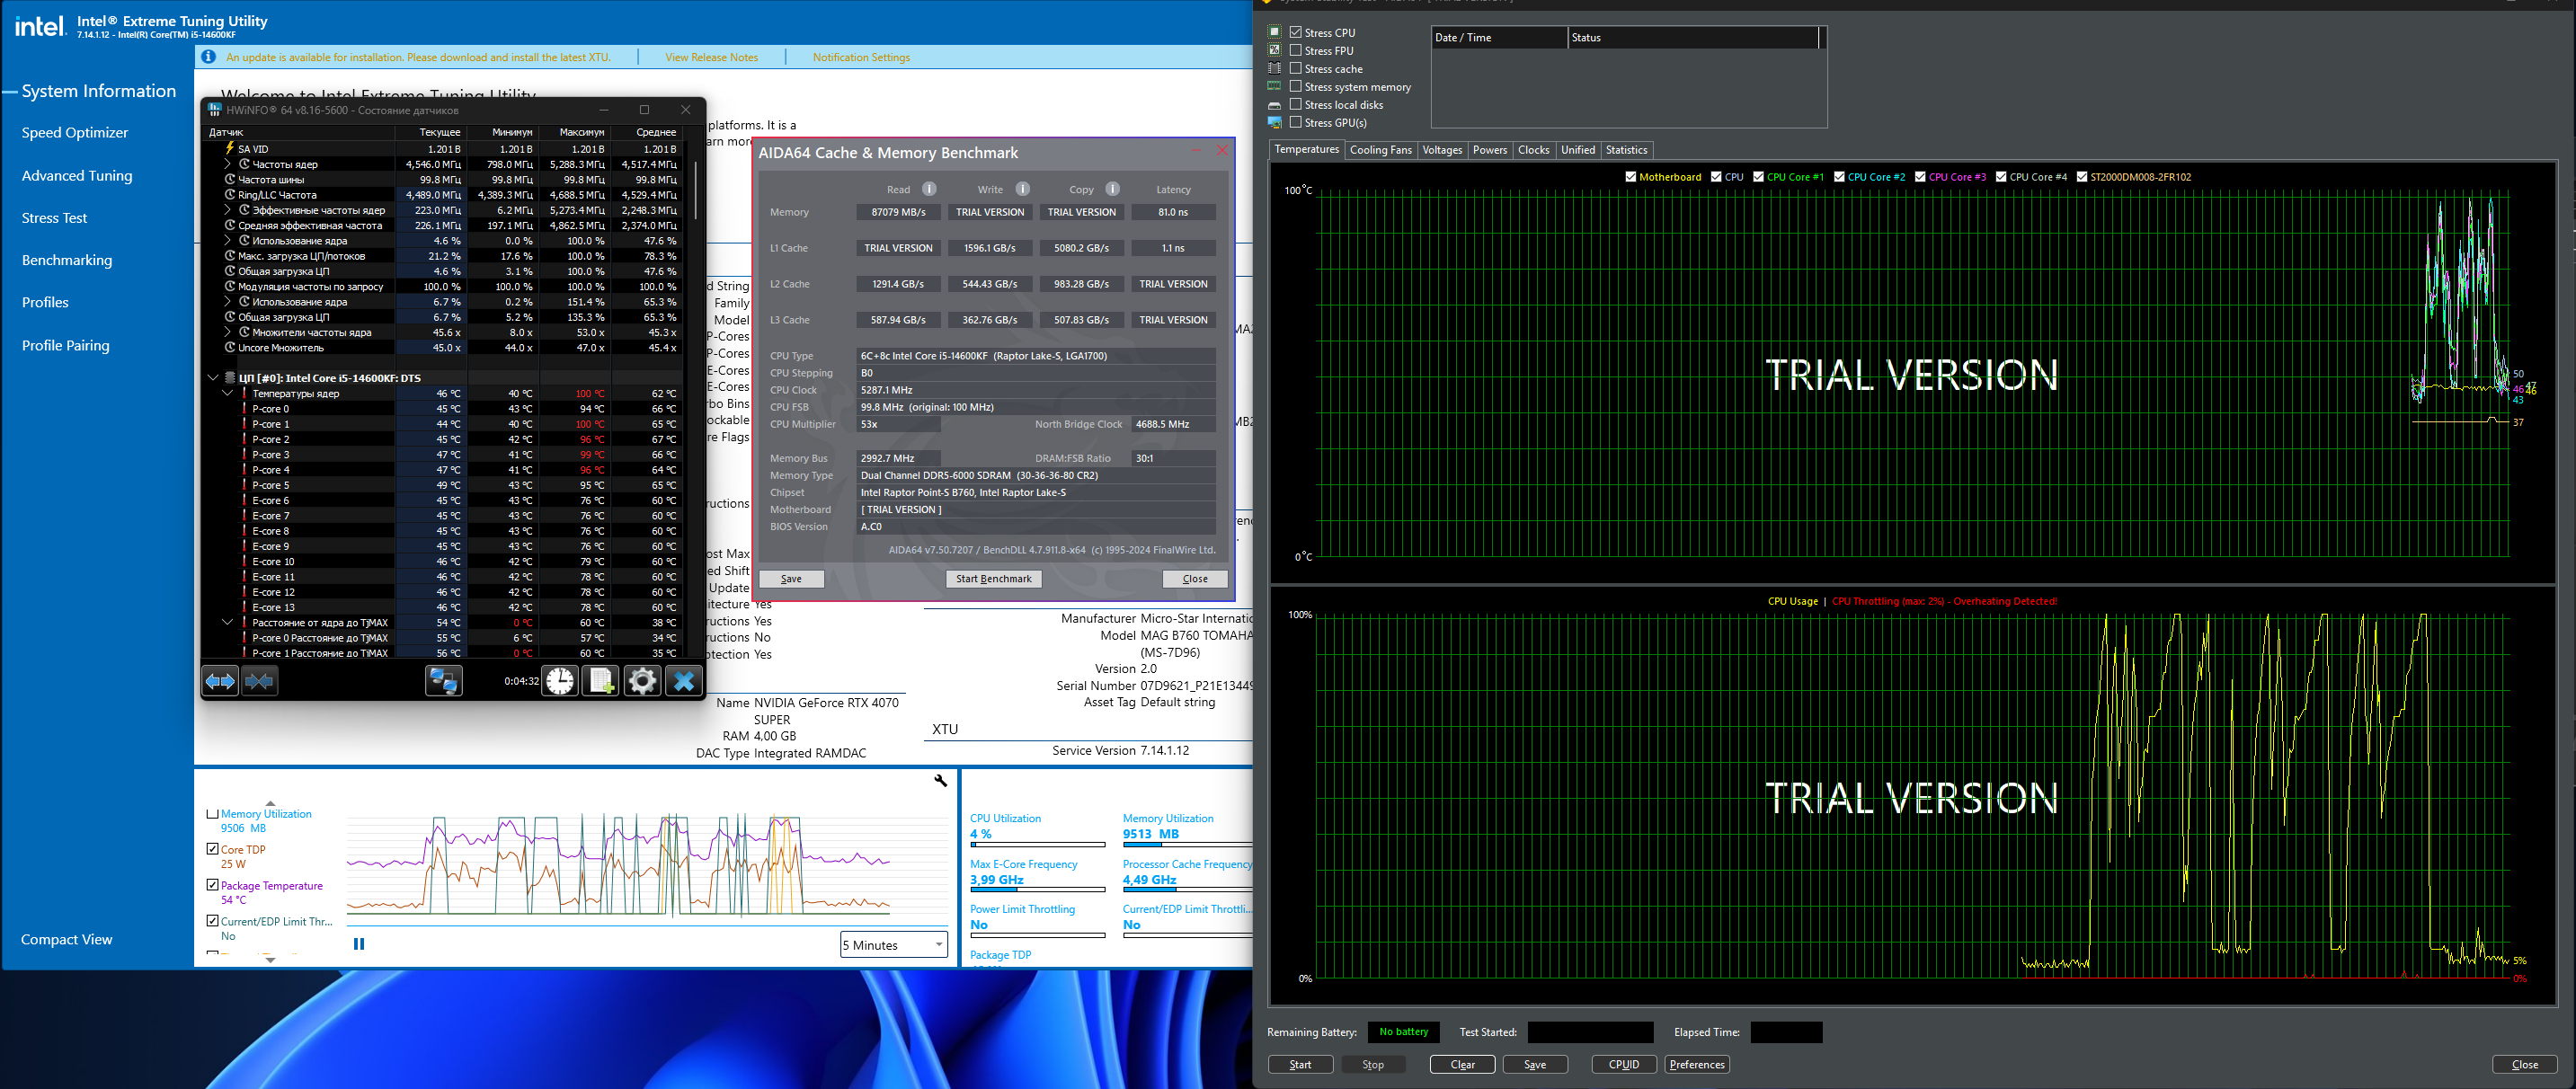Enable Stress FPU checkbox

click(x=1296, y=50)
